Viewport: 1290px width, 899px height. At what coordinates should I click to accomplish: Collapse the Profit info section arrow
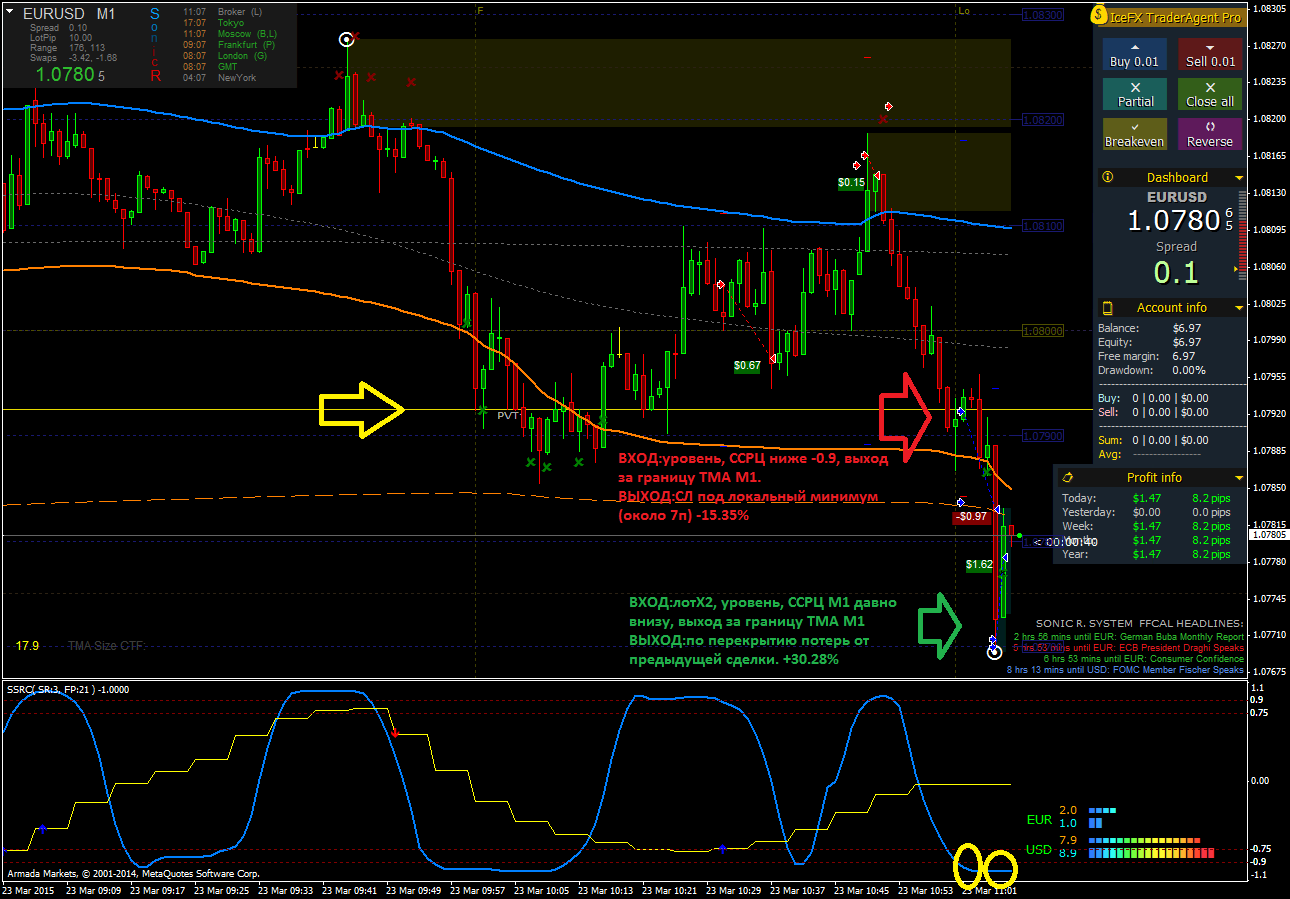click(1239, 478)
